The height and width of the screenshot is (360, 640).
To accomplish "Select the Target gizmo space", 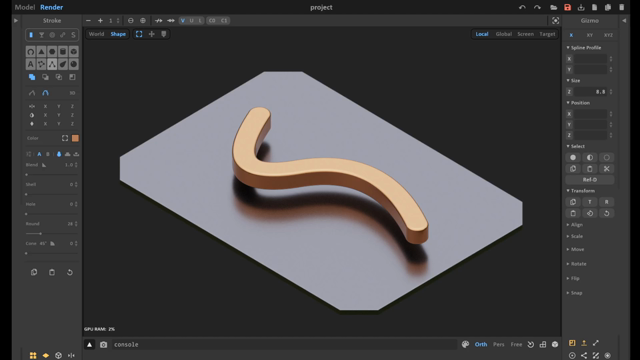I will click(x=547, y=34).
